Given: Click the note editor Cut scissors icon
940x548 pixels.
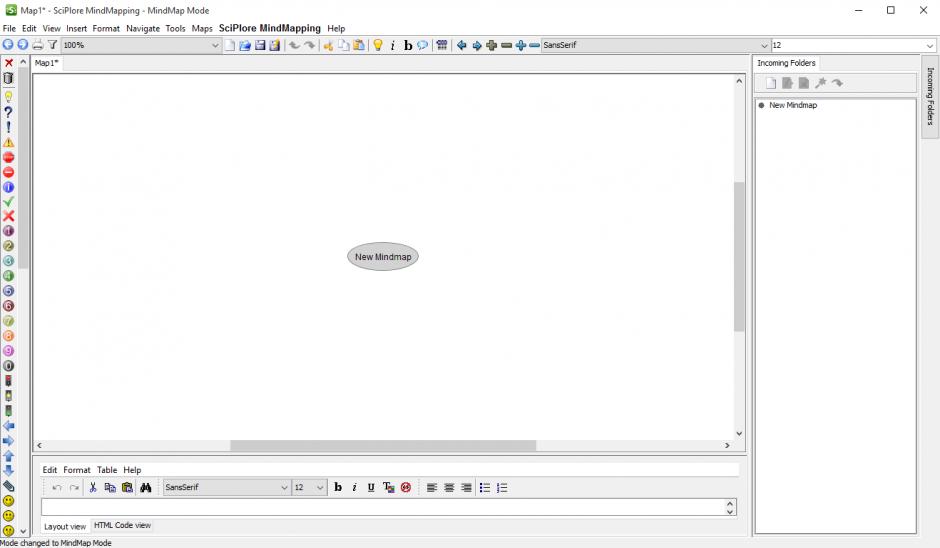Looking at the screenshot, I should pyautogui.click(x=93, y=487).
